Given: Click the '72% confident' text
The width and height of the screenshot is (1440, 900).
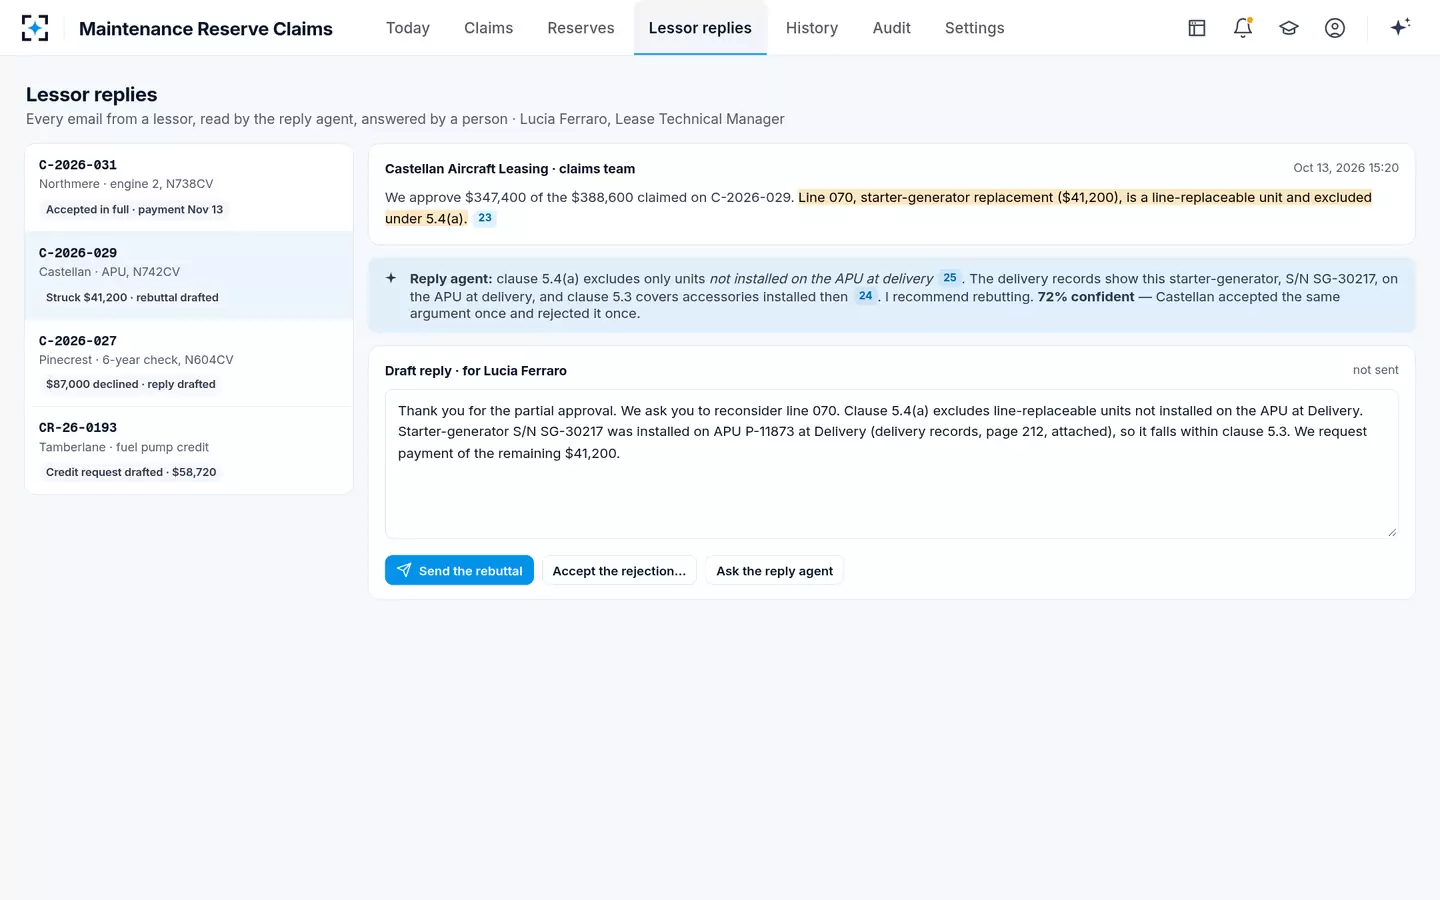Looking at the screenshot, I should click(1086, 297).
